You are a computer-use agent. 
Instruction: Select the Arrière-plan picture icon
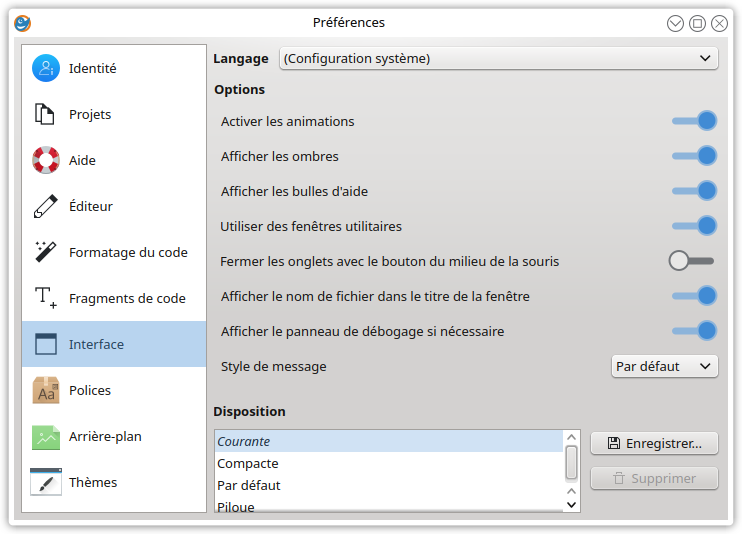(46, 436)
